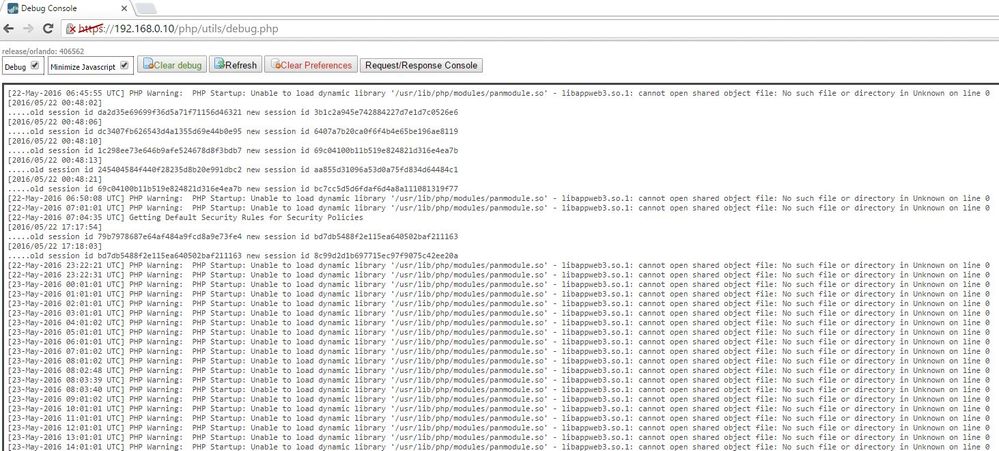Viewport: 999px width, 451px height.
Task: Click the PHP Warning line at 23-May-2016 12:01:01
Action: tap(498, 427)
